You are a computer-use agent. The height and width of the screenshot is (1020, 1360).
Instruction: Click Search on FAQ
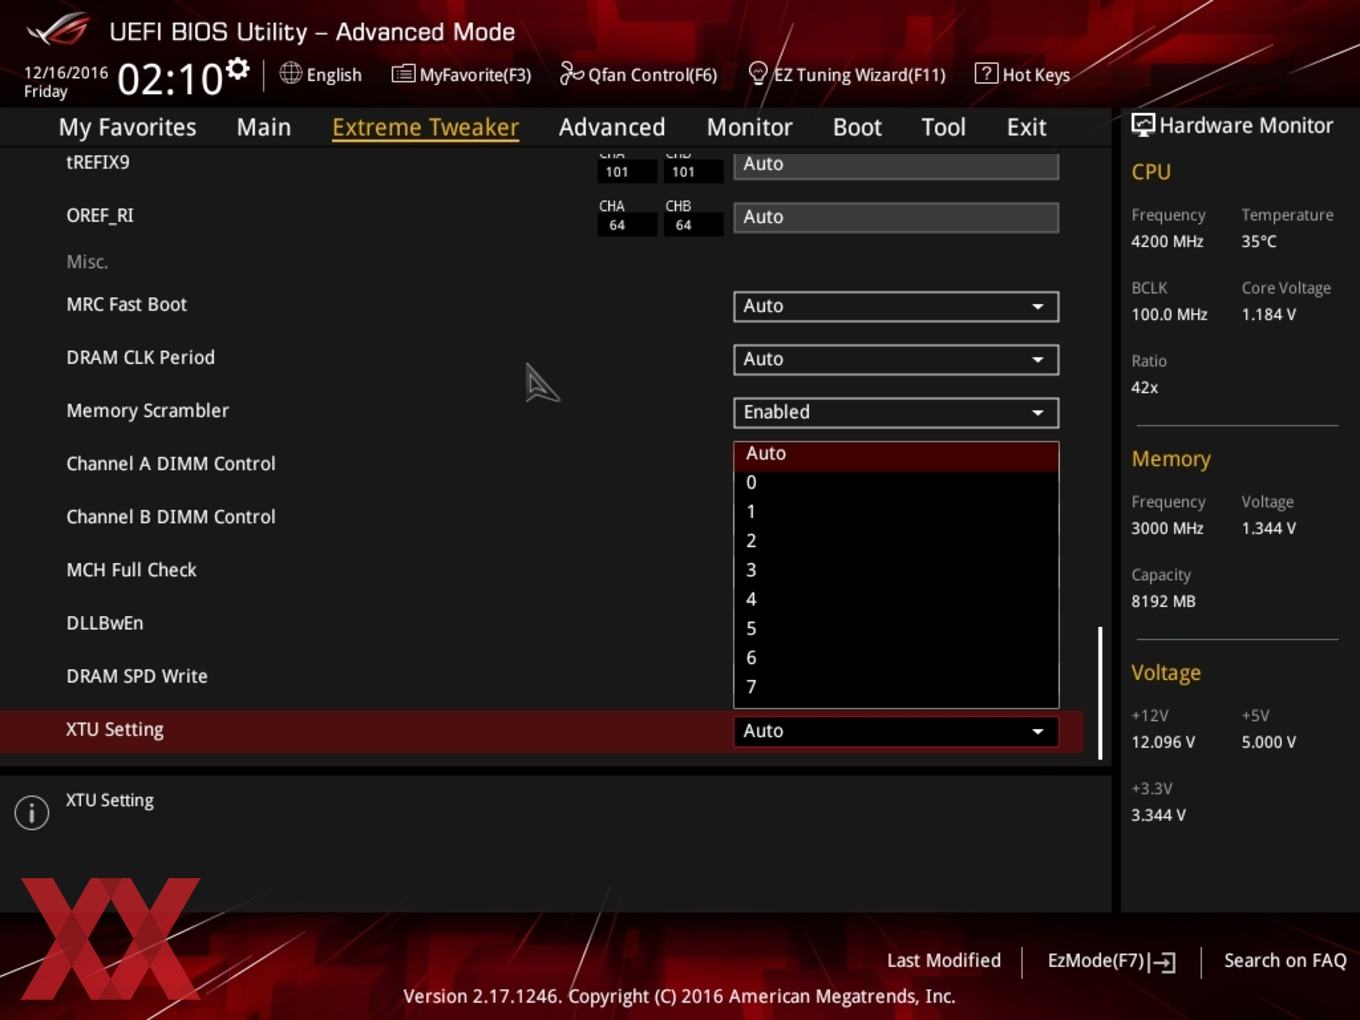(x=1285, y=961)
